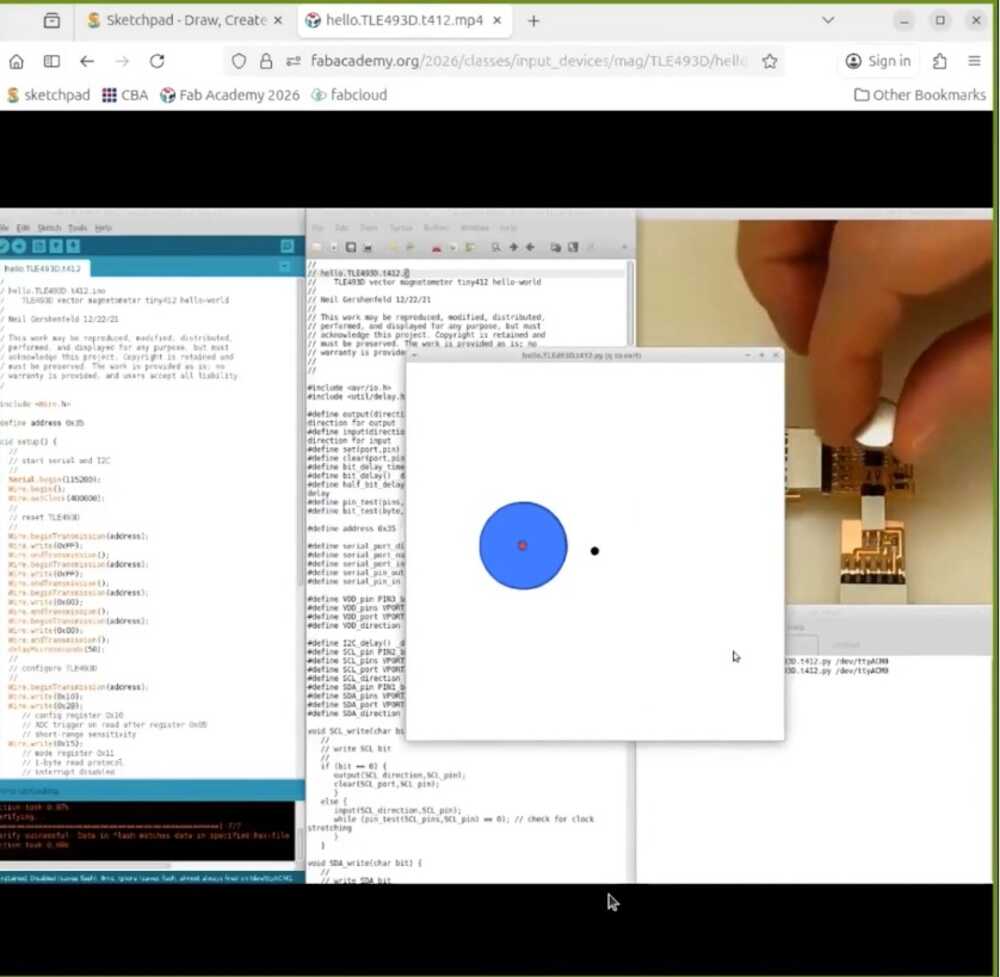This screenshot has width=1000, height=977.
Task: Toggle the browser sidebar
Action: (52, 61)
